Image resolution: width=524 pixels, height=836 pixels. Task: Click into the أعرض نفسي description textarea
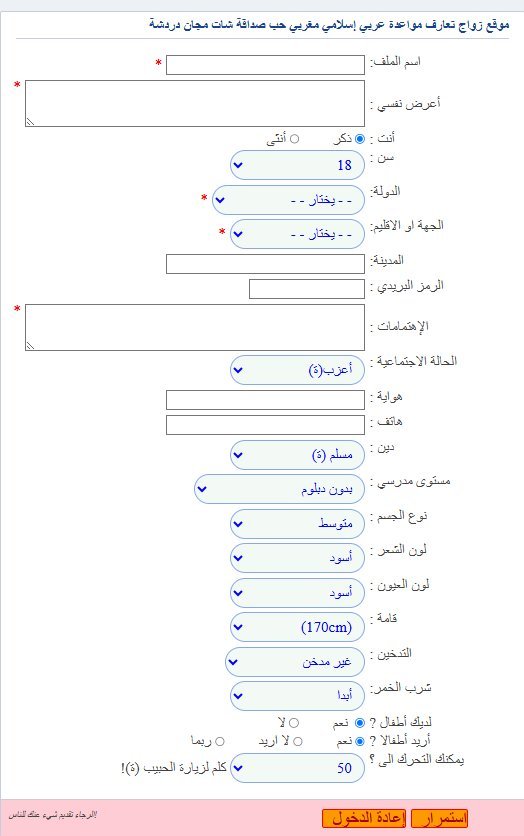[195, 103]
